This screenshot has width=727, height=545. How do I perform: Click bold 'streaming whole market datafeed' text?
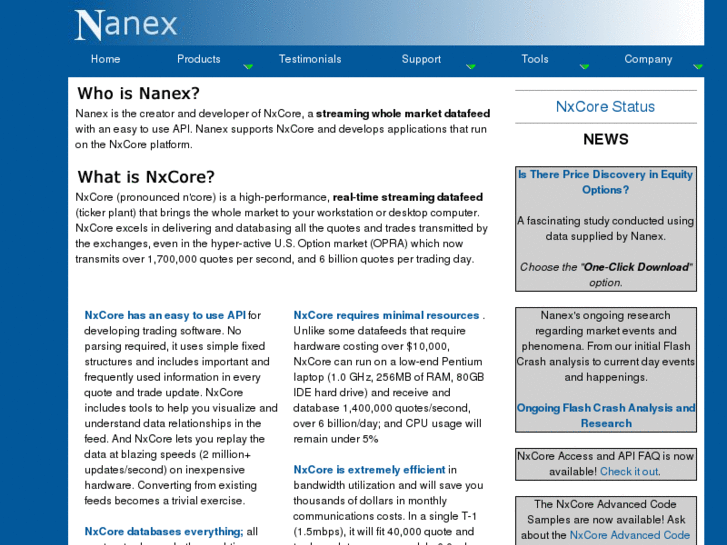(403, 114)
